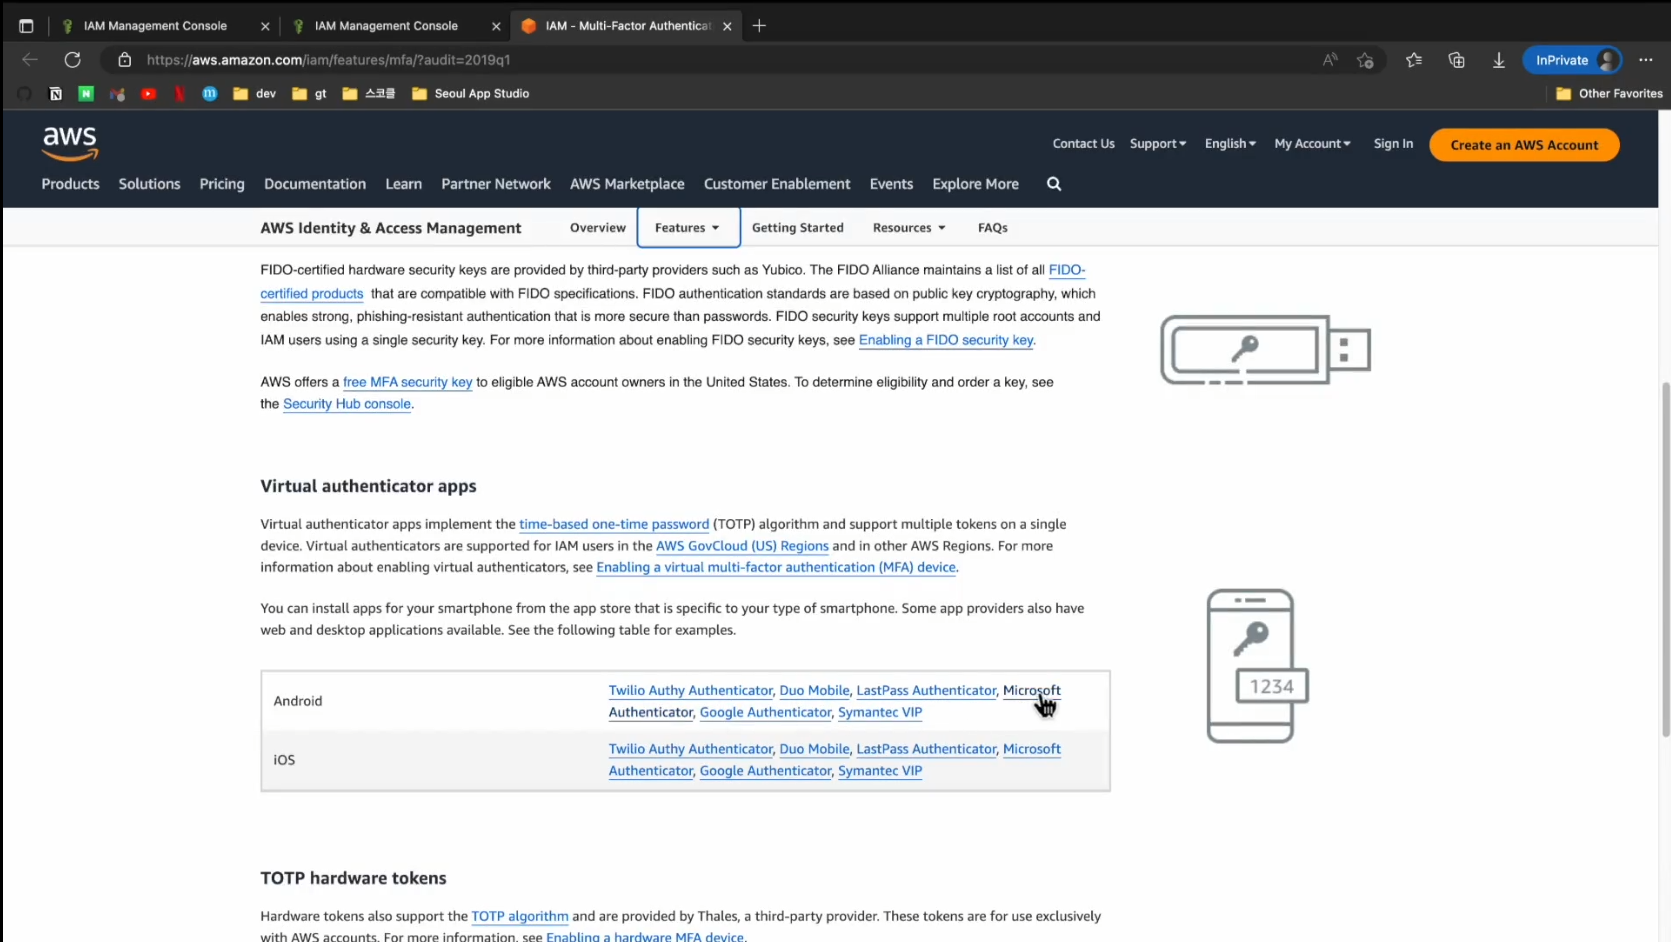Image resolution: width=1671 pixels, height=942 pixels.
Task: Open AWS site search magnifier icon
Action: [1054, 184]
